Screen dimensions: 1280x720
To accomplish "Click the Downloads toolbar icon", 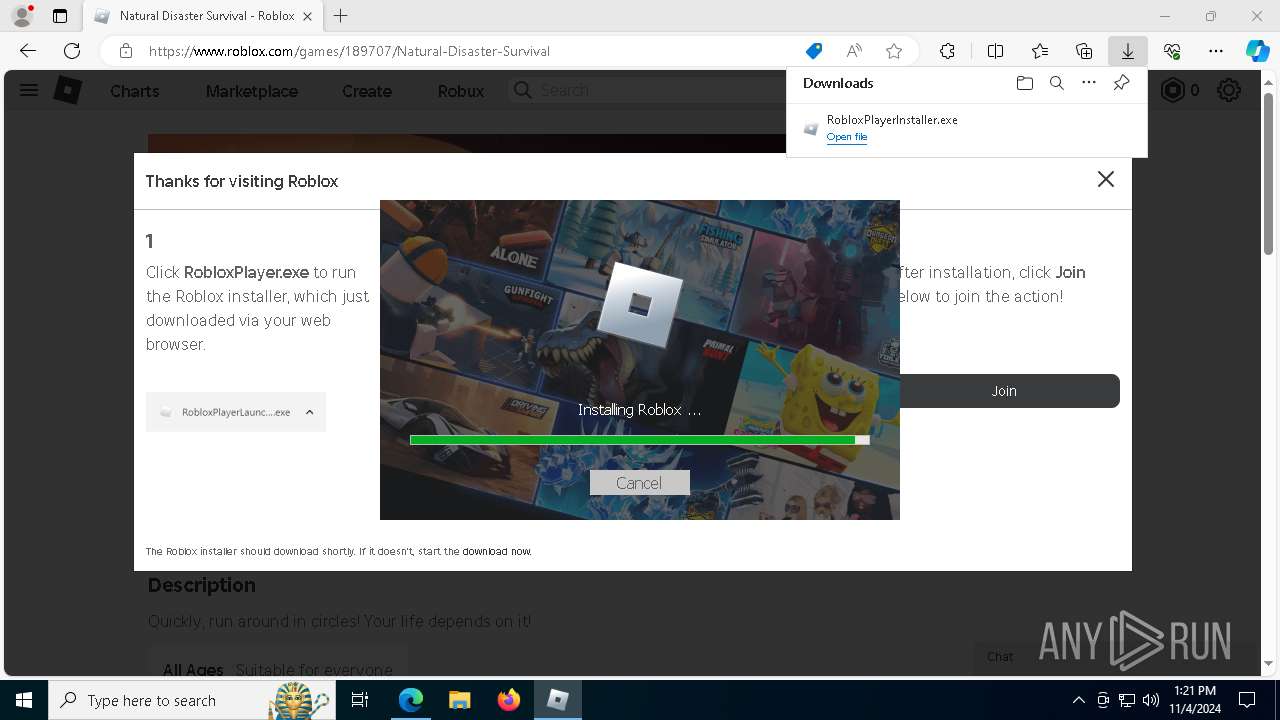I will coord(1128,51).
